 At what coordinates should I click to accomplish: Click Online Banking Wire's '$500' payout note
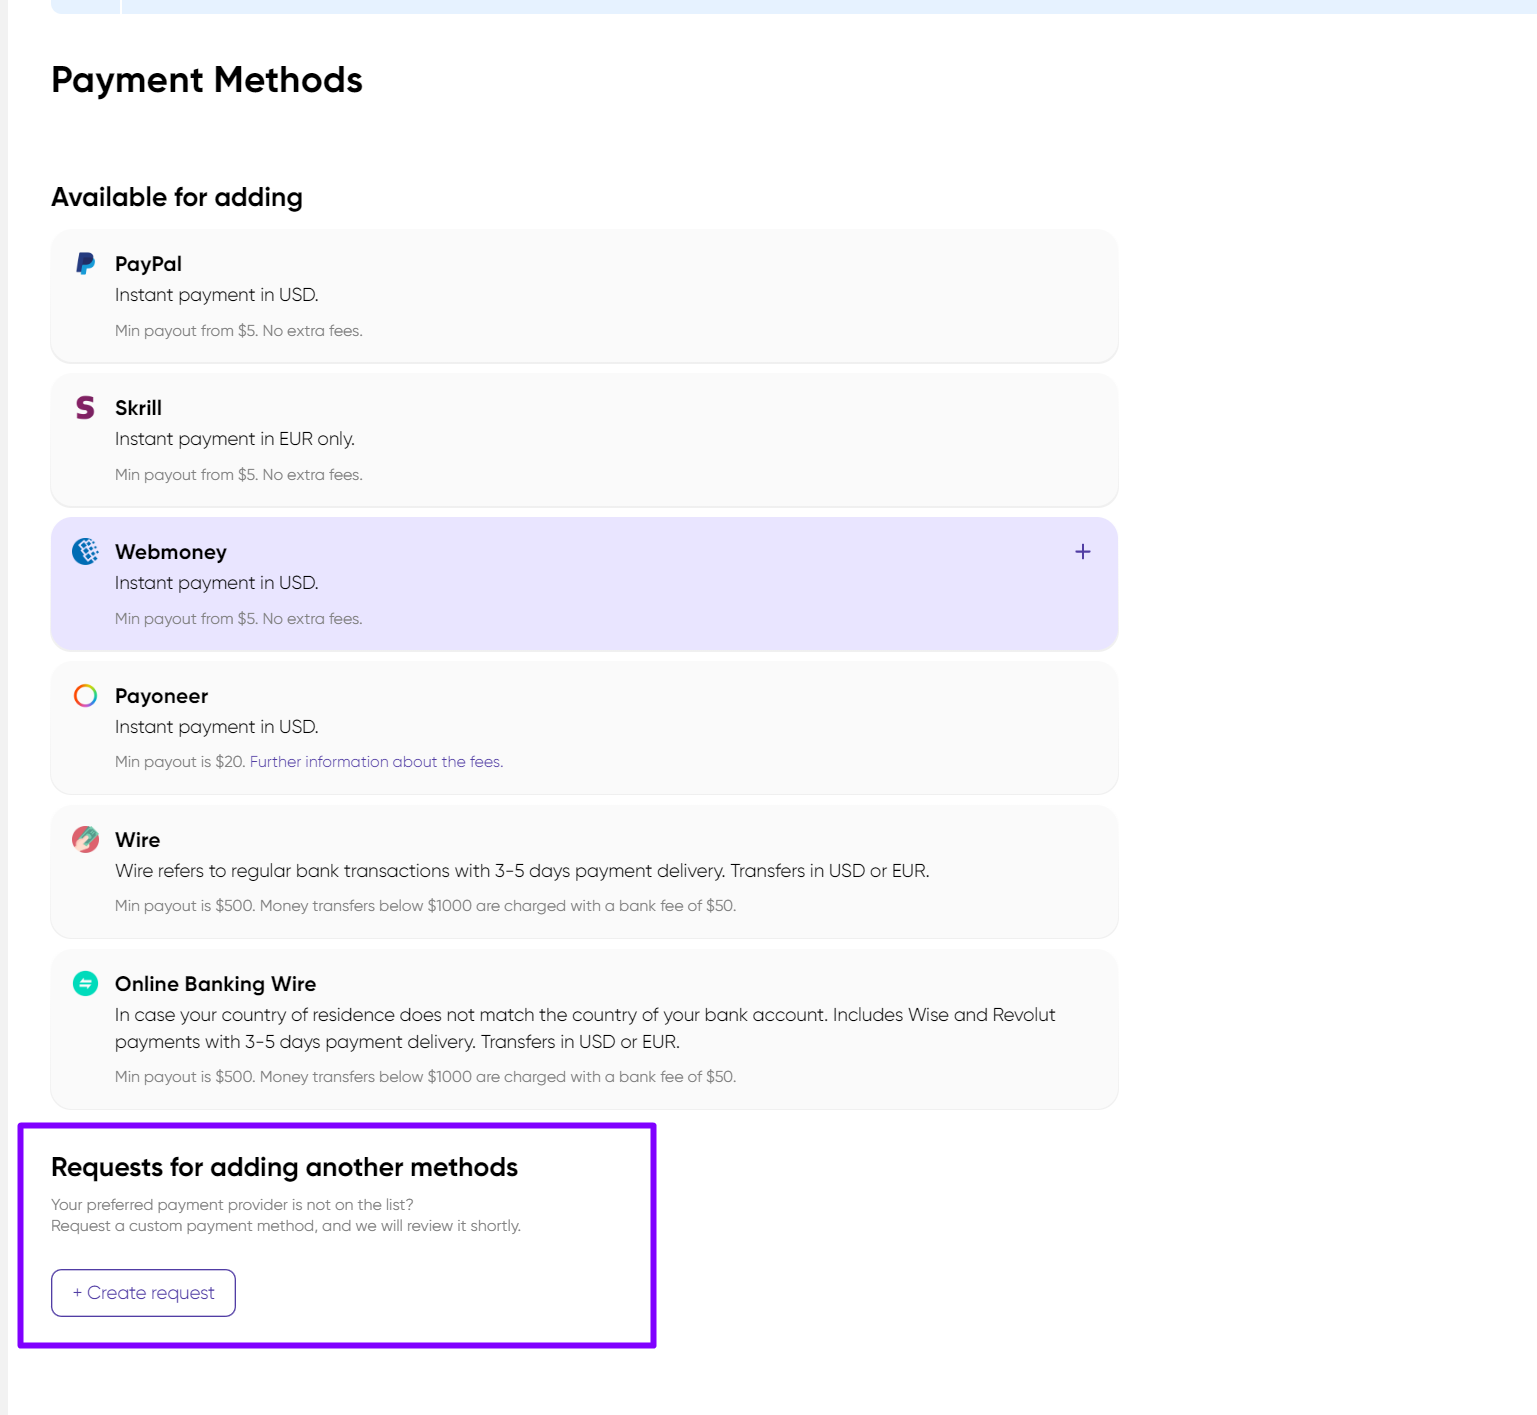point(425,1077)
